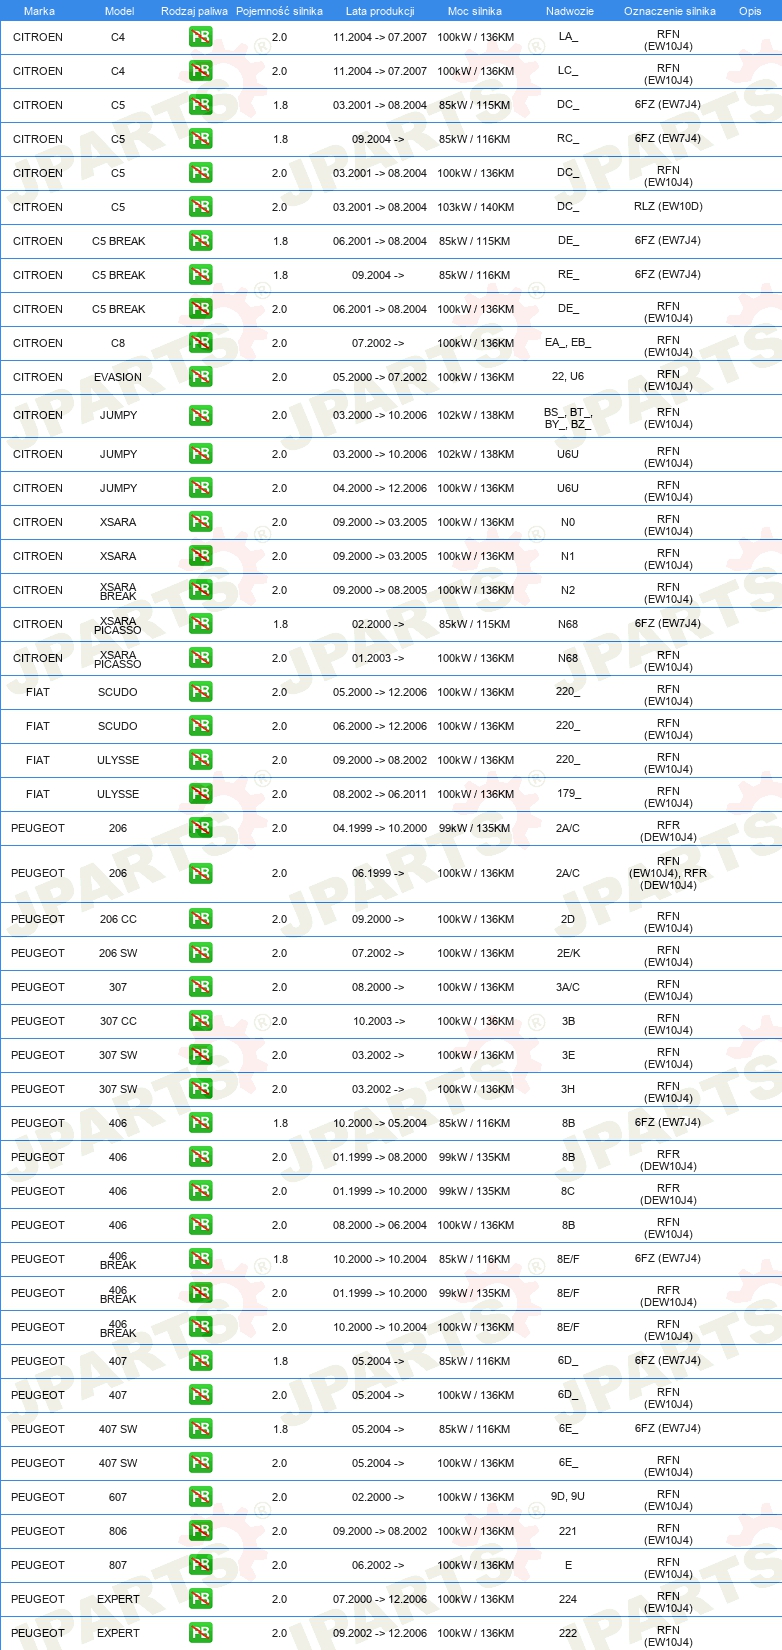The width and height of the screenshot is (782, 1650).
Task: Click the Rodzaj paliwa column header
Action: pos(194,11)
